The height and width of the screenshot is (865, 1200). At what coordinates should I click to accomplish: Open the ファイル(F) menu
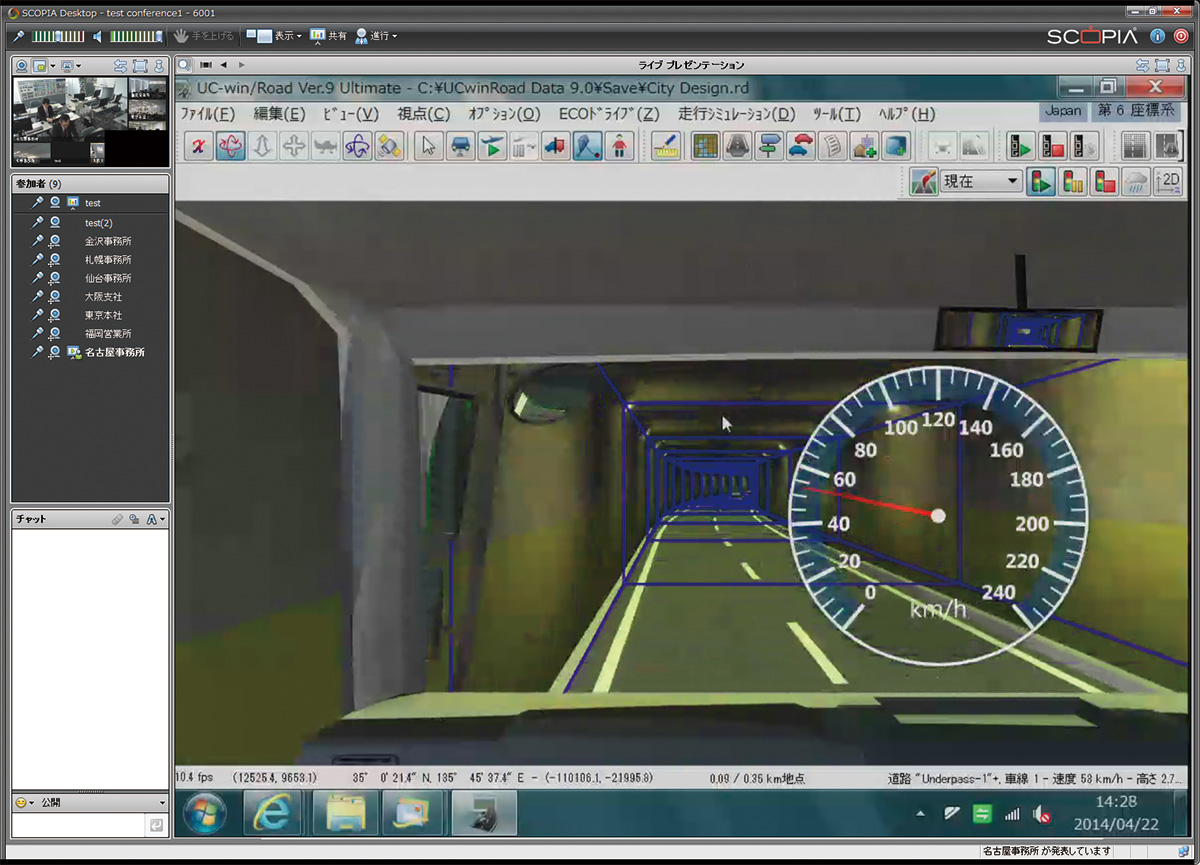(207, 114)
